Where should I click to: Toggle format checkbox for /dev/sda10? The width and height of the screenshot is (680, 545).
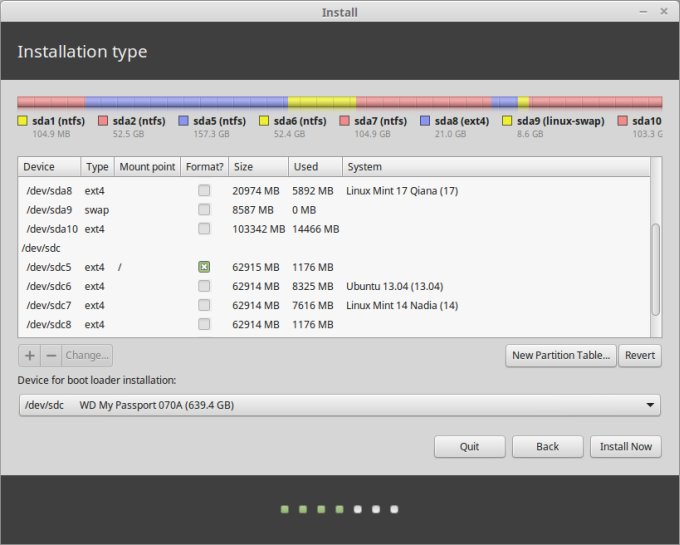tap(204, 228)
